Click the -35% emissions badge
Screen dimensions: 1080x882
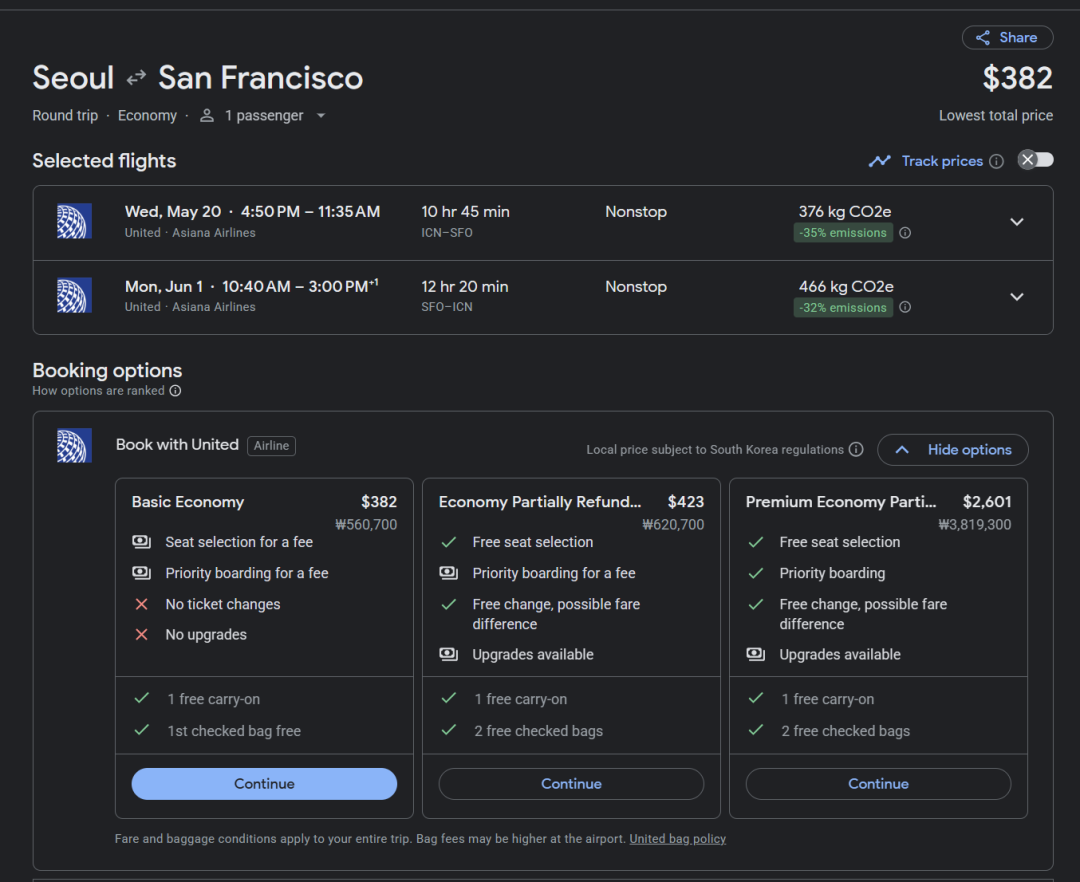tap(843, 233)
